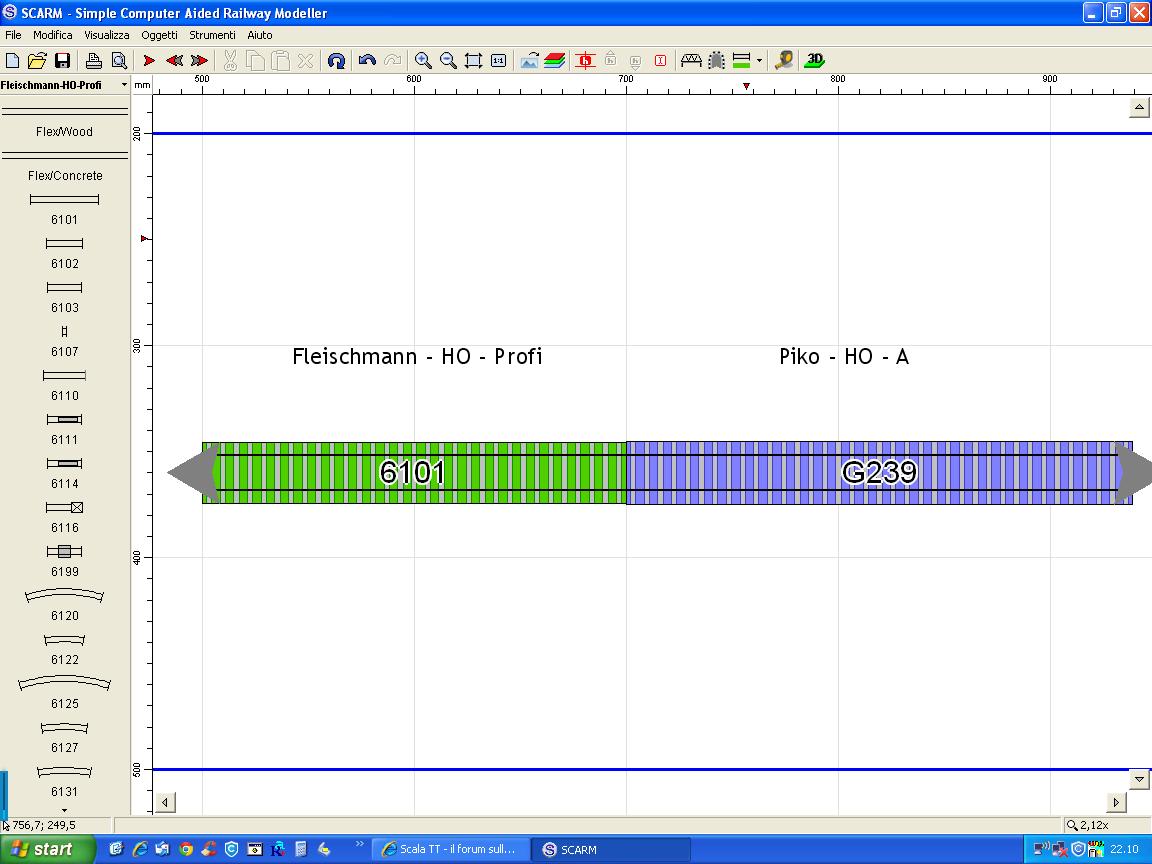Undo the last action with the blue arrow
The width and height of the screenshot is (1152, 864).
pos(367,61)
